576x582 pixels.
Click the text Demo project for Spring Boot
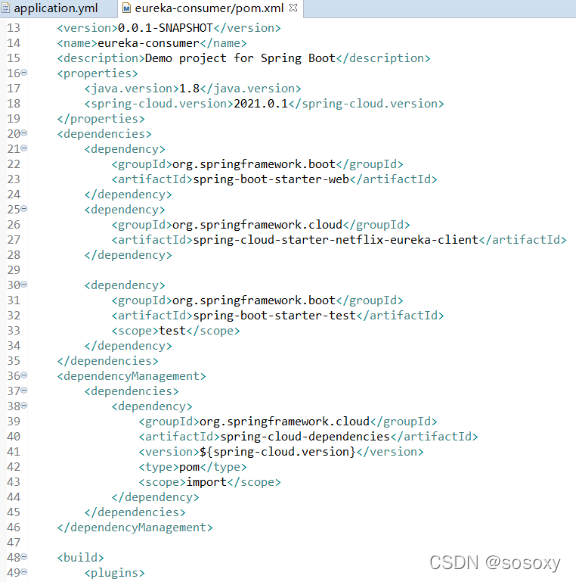pyautogui.click(x=240, y=58)
